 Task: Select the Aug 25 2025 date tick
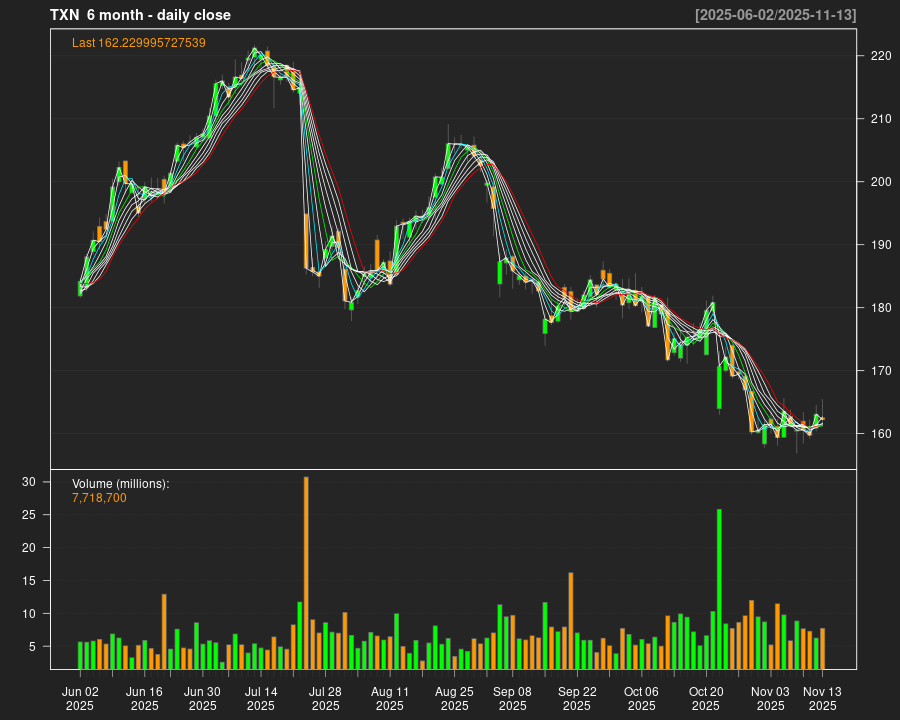coord(455,698)
